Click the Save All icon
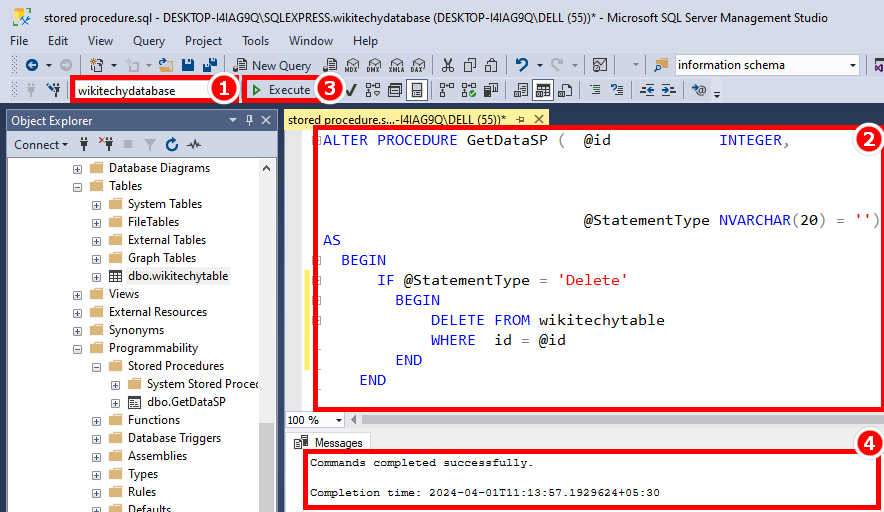Viewport: 884px width, 512px height. click(x=207, y=65)
